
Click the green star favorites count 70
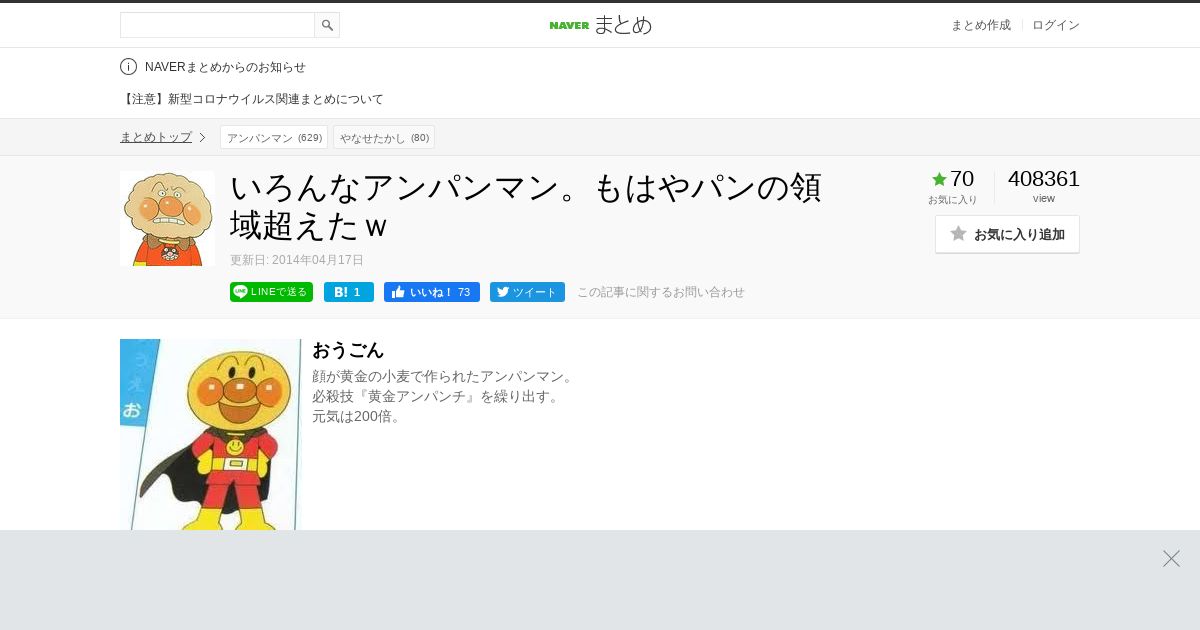(952, 179)
